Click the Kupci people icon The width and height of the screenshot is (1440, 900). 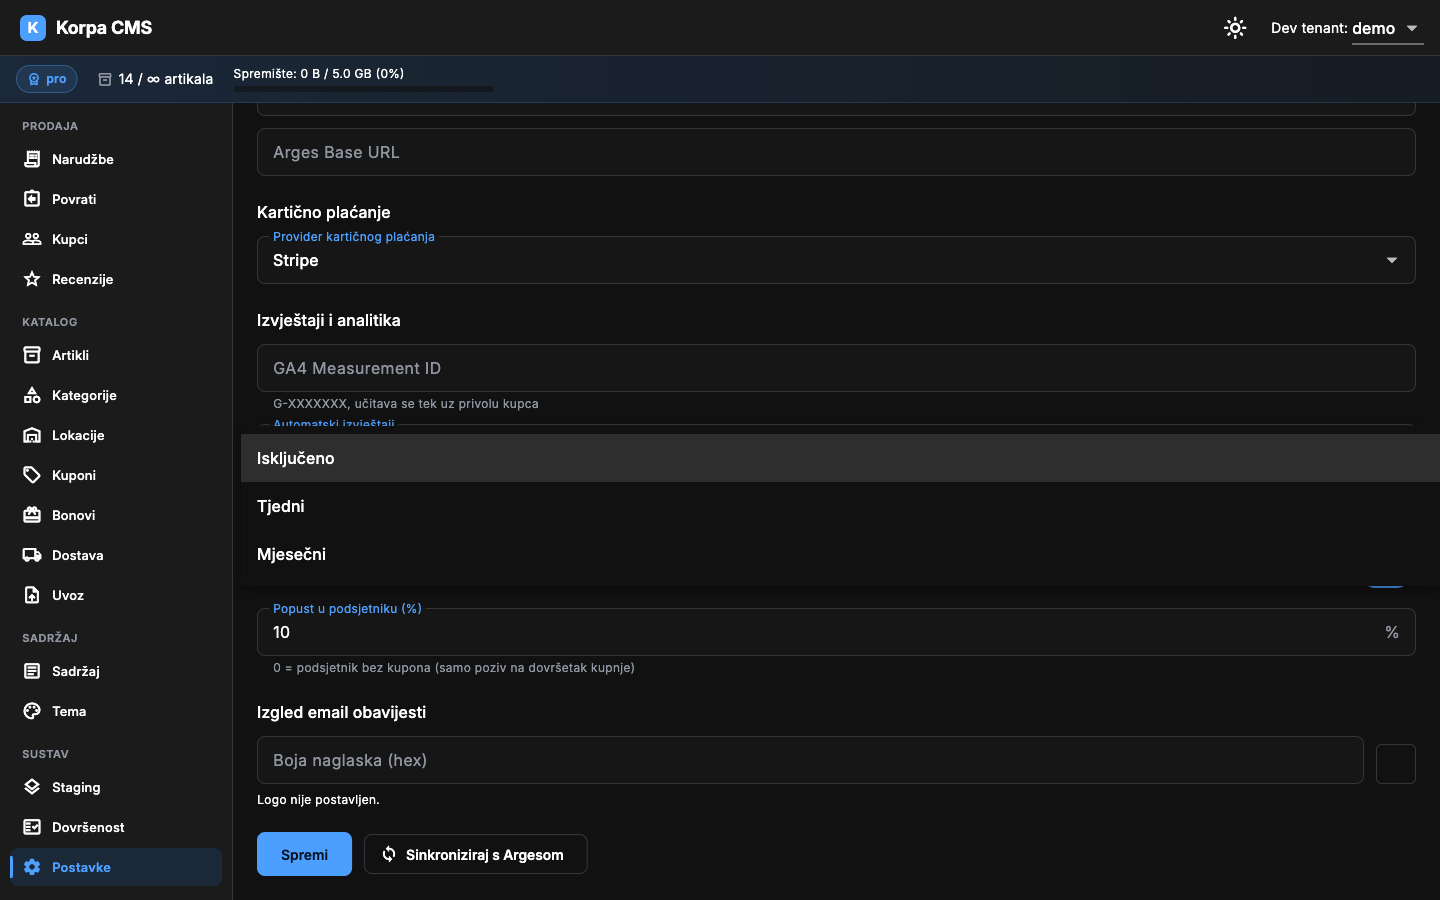tap(32, 239)
